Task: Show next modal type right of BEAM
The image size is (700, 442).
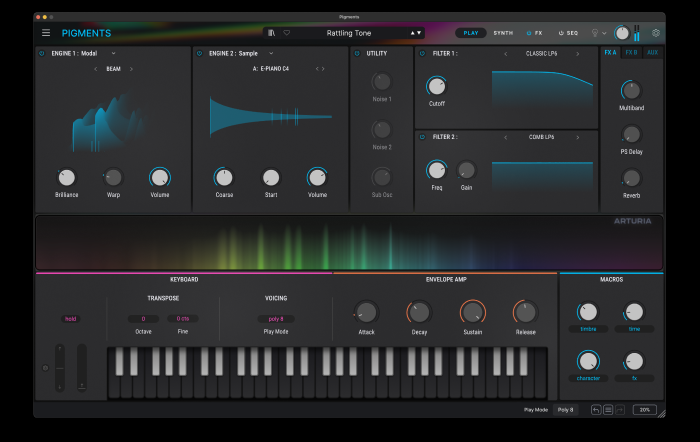Action: click(131, 69)
